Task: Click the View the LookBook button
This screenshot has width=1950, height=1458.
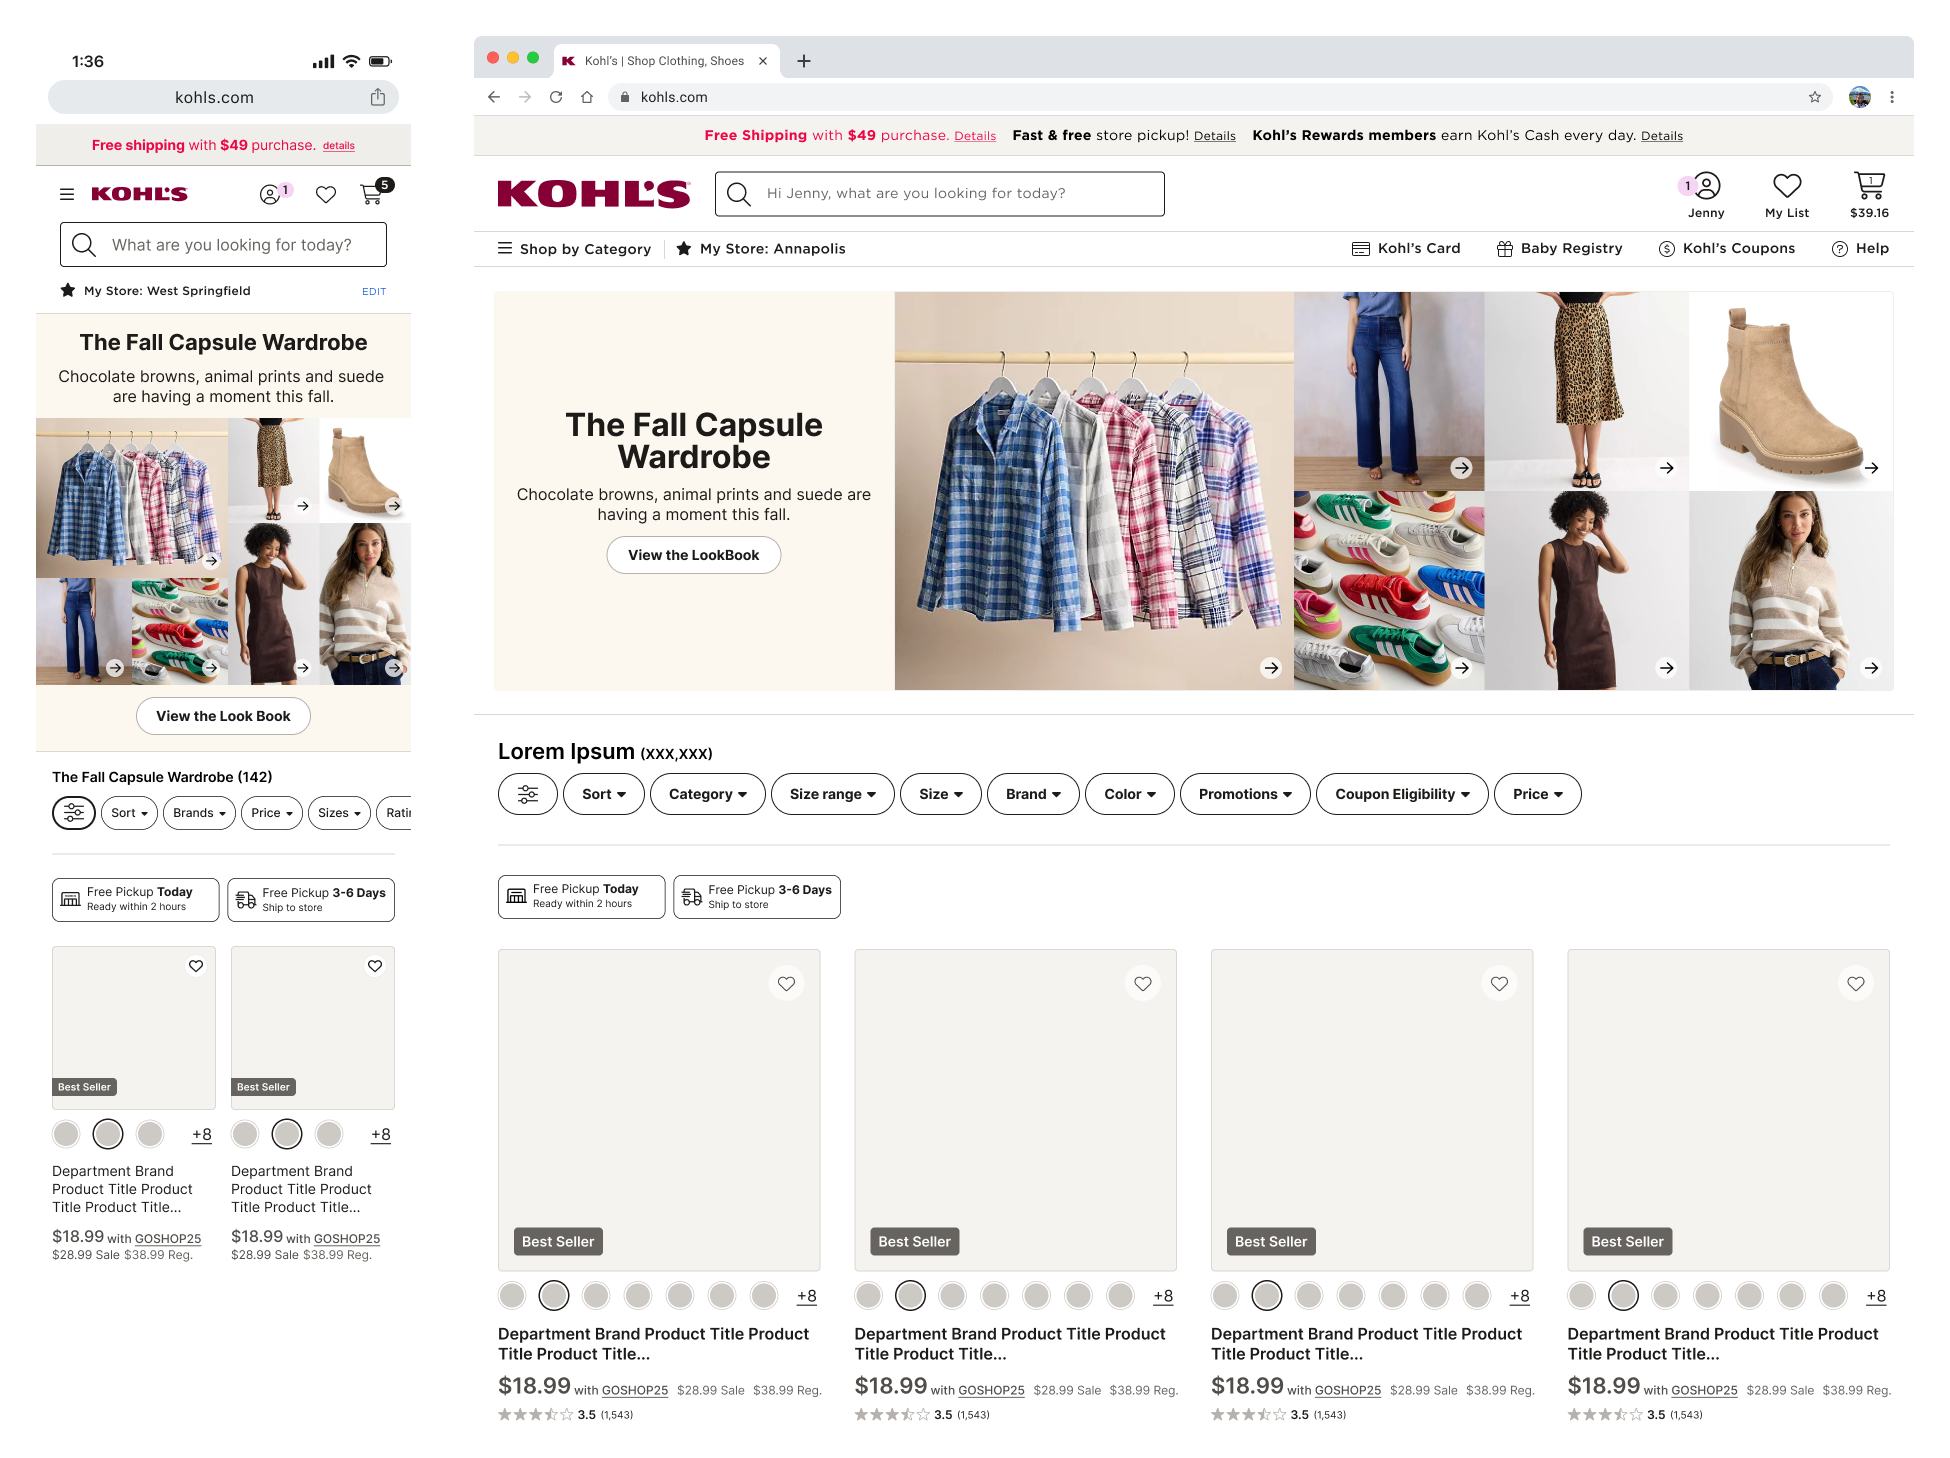Action: coord(693,555)
